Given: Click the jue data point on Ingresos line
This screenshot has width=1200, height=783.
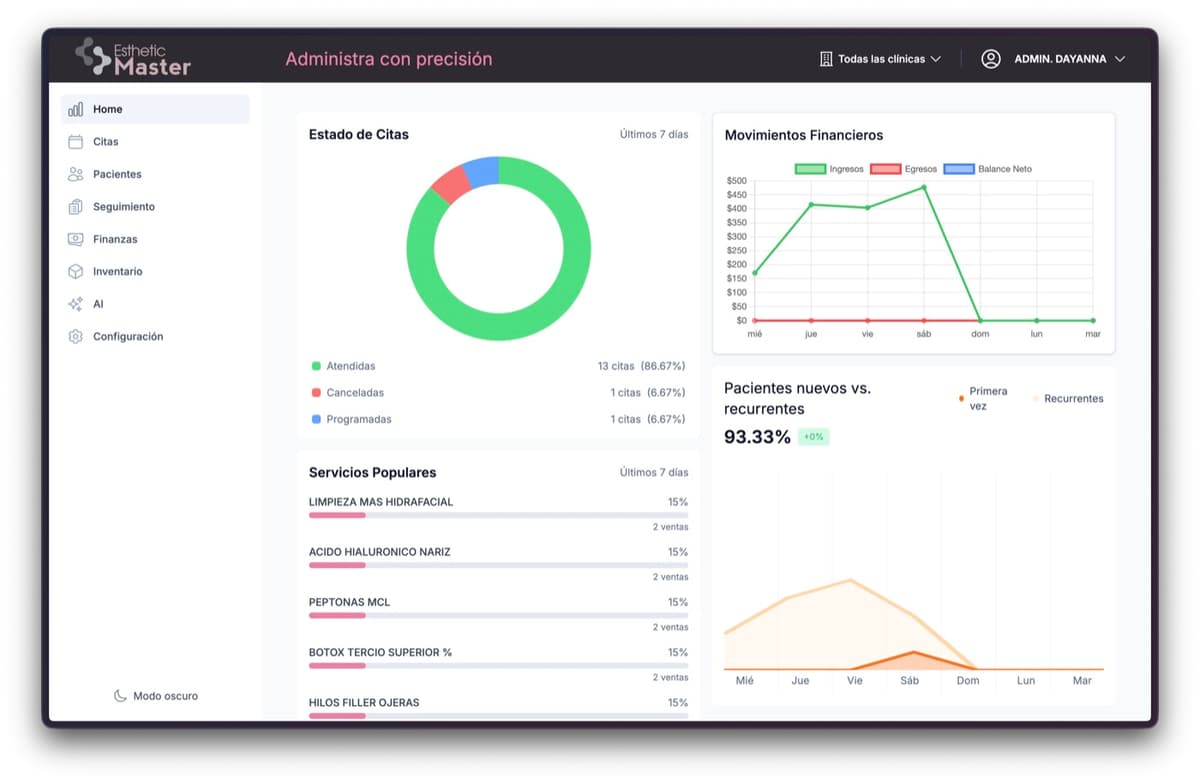Looking at the screenshot, I should coord(811,205).
